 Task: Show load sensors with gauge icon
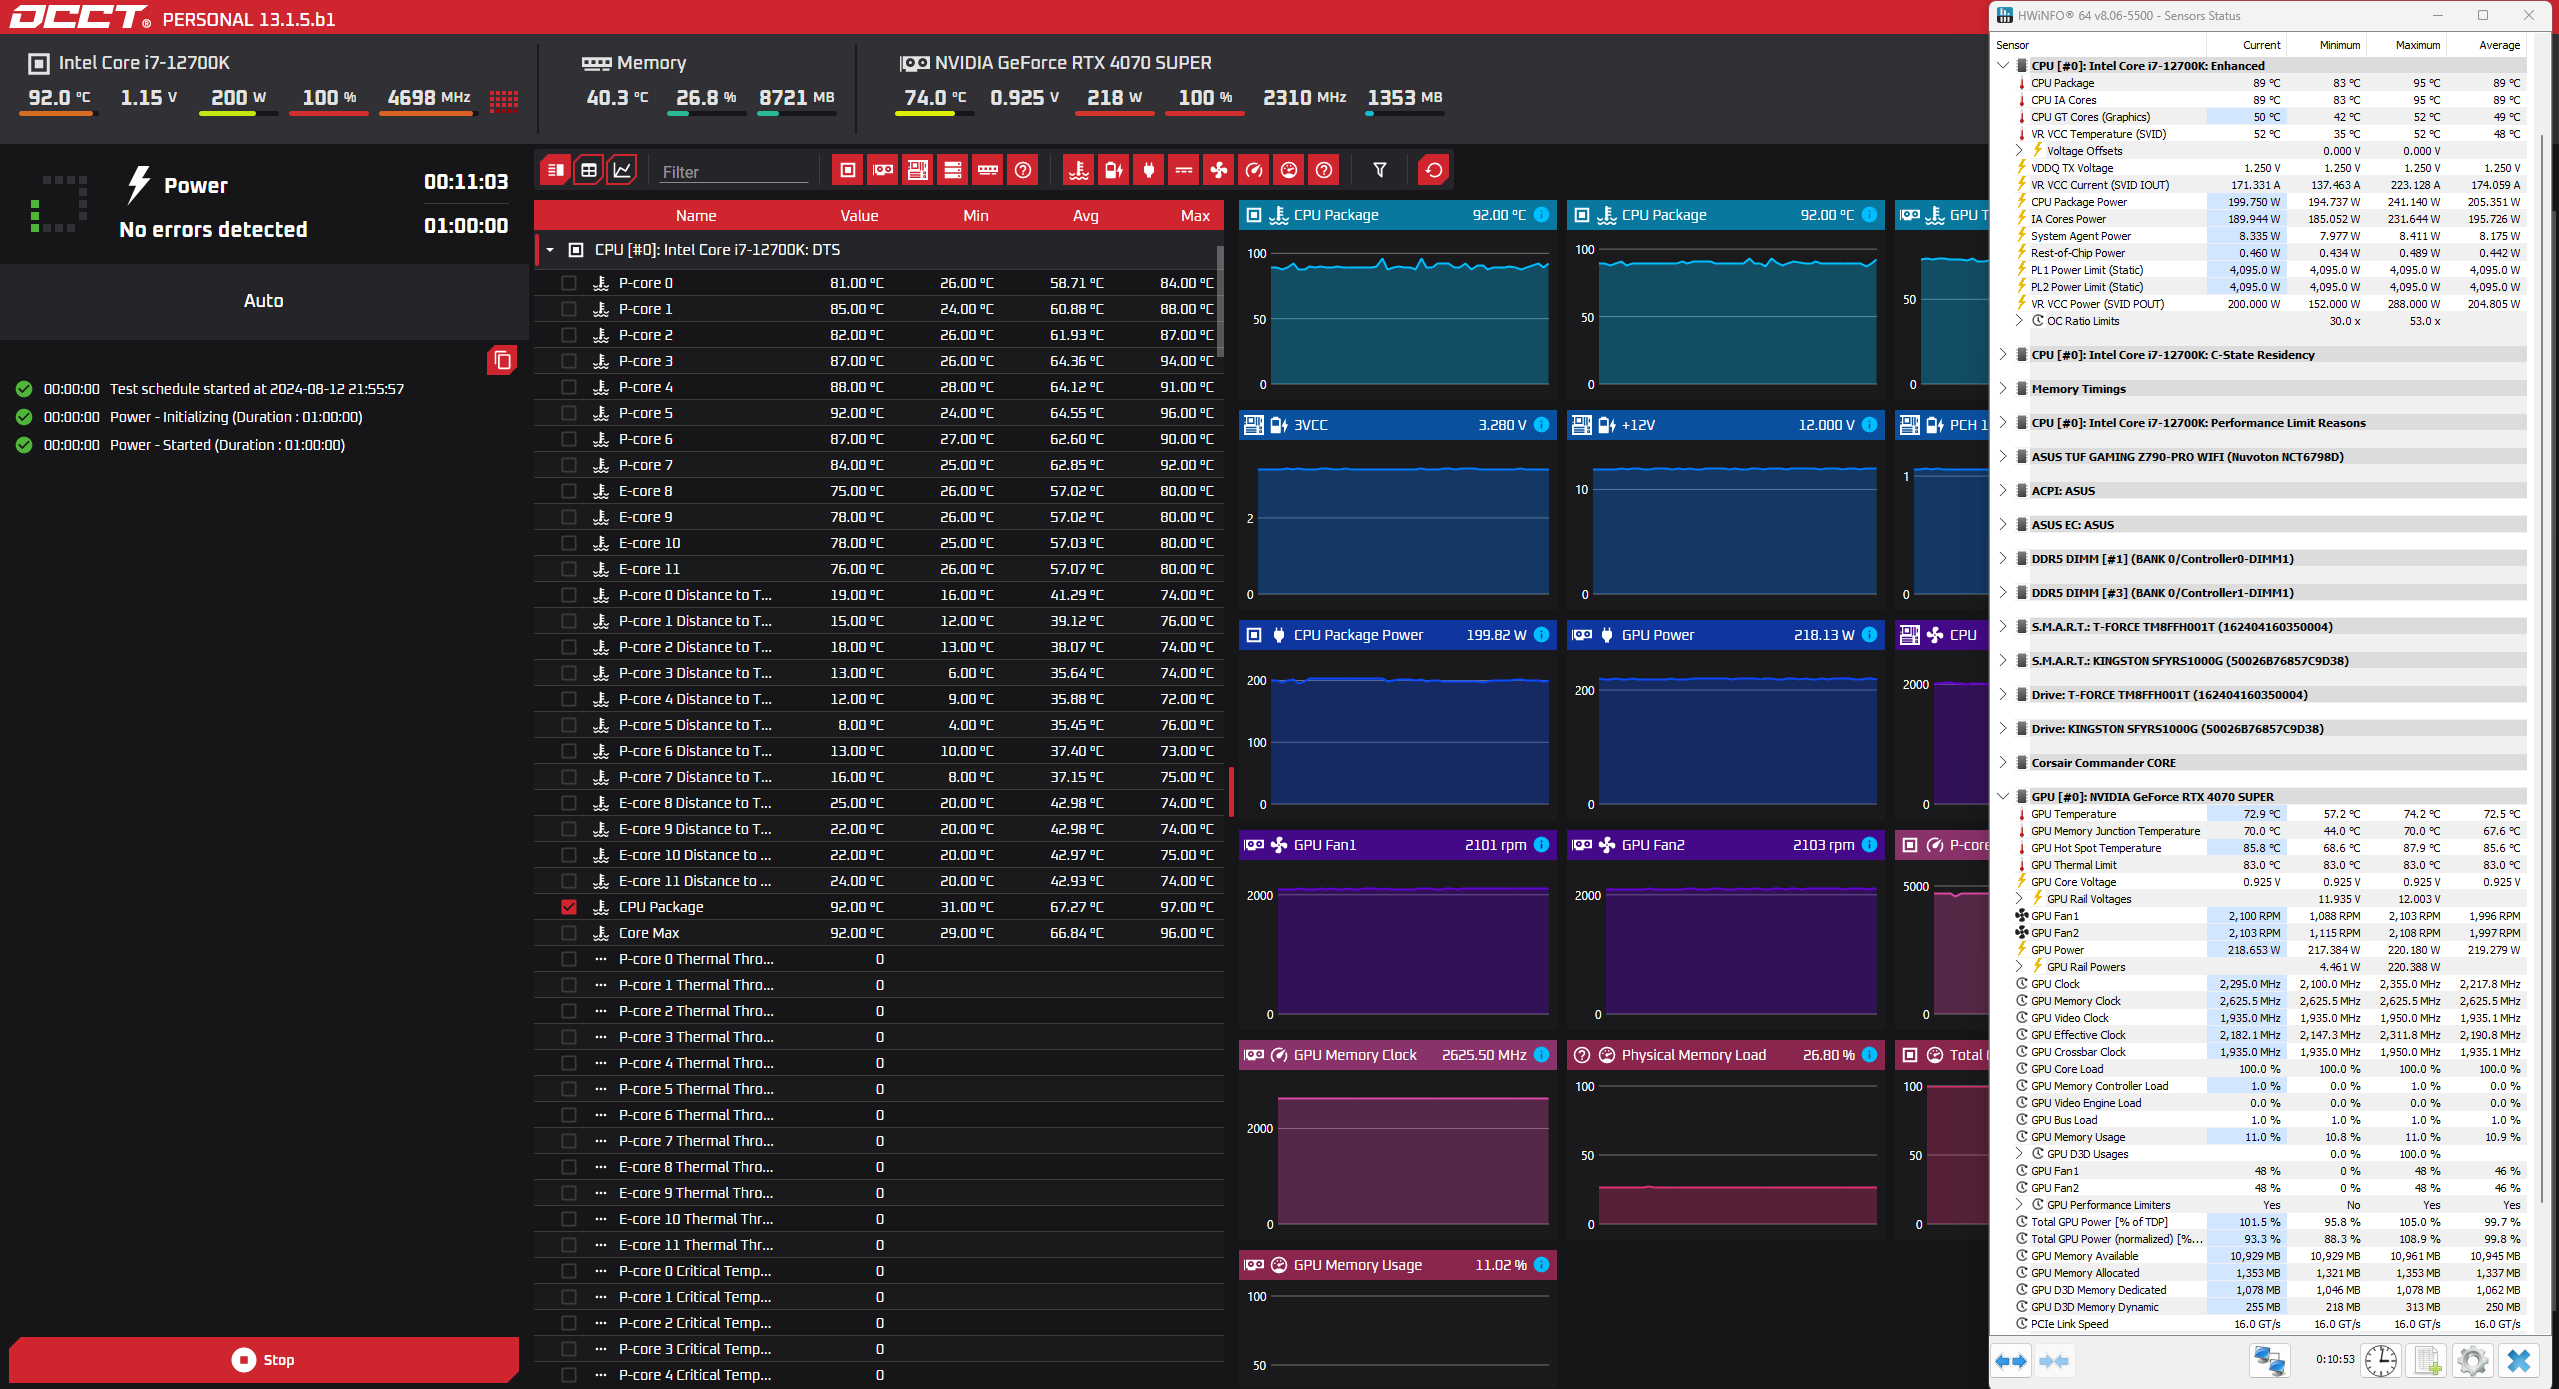[x=1289, y=170]
